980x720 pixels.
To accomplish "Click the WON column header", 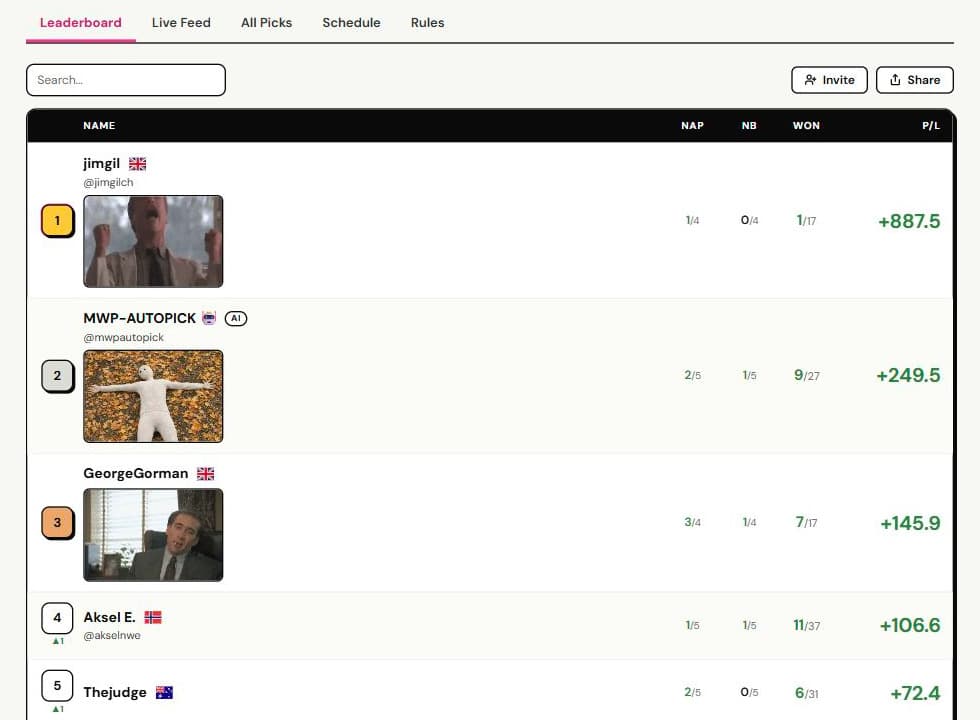I will click(806, 126).
